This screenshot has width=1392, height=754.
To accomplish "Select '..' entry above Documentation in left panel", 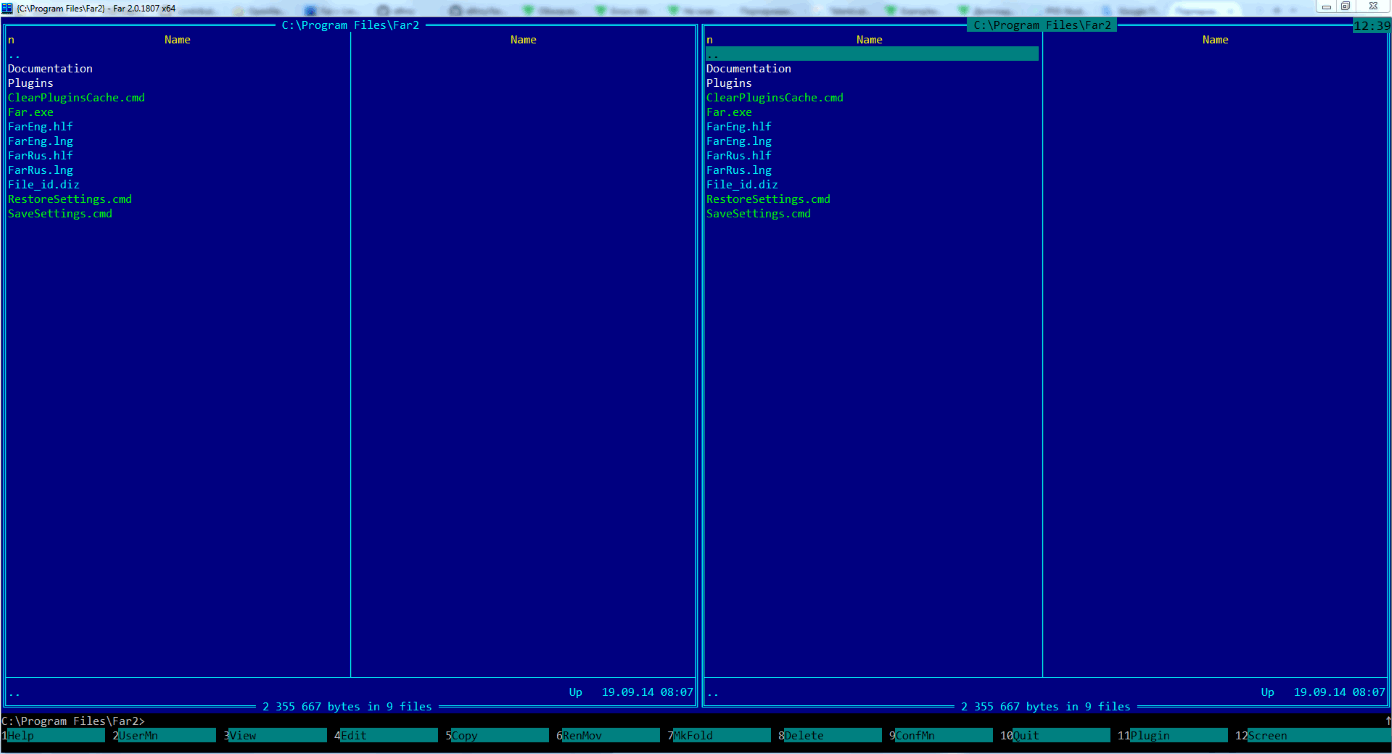I will click(x=14, y=54).
